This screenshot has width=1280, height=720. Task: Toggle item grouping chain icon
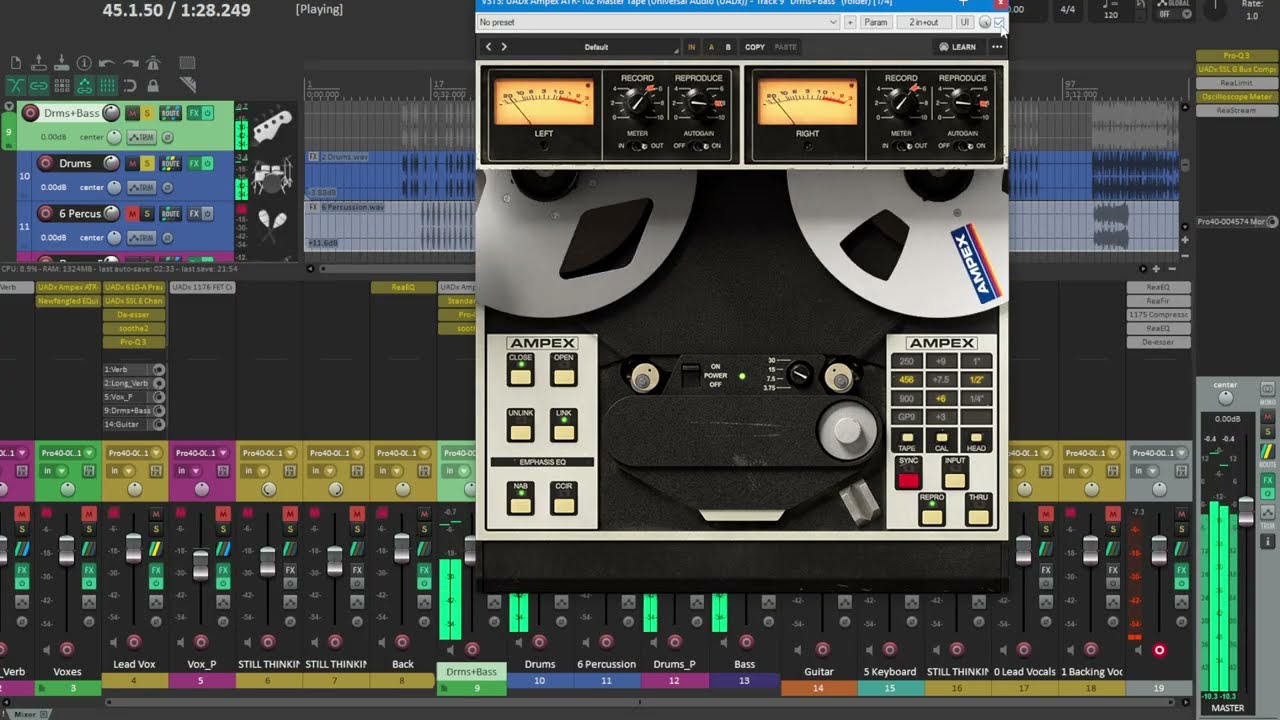tap(38, 86)
